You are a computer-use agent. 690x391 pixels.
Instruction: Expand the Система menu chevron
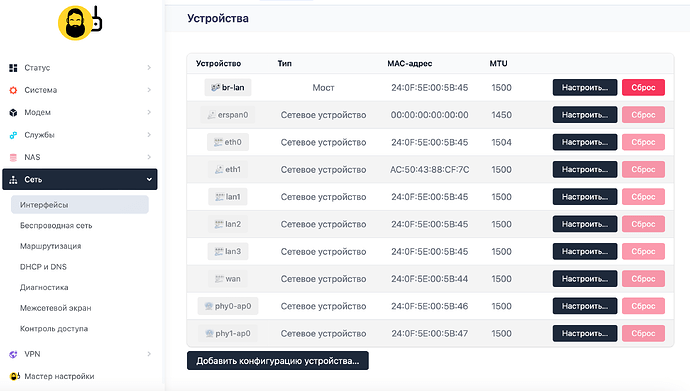149,90
